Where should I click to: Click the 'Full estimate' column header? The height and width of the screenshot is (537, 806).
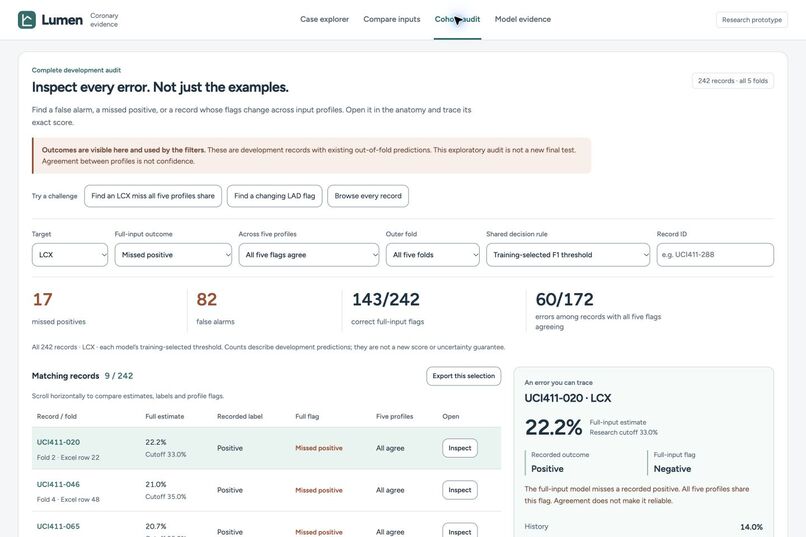tap(164, 416)
